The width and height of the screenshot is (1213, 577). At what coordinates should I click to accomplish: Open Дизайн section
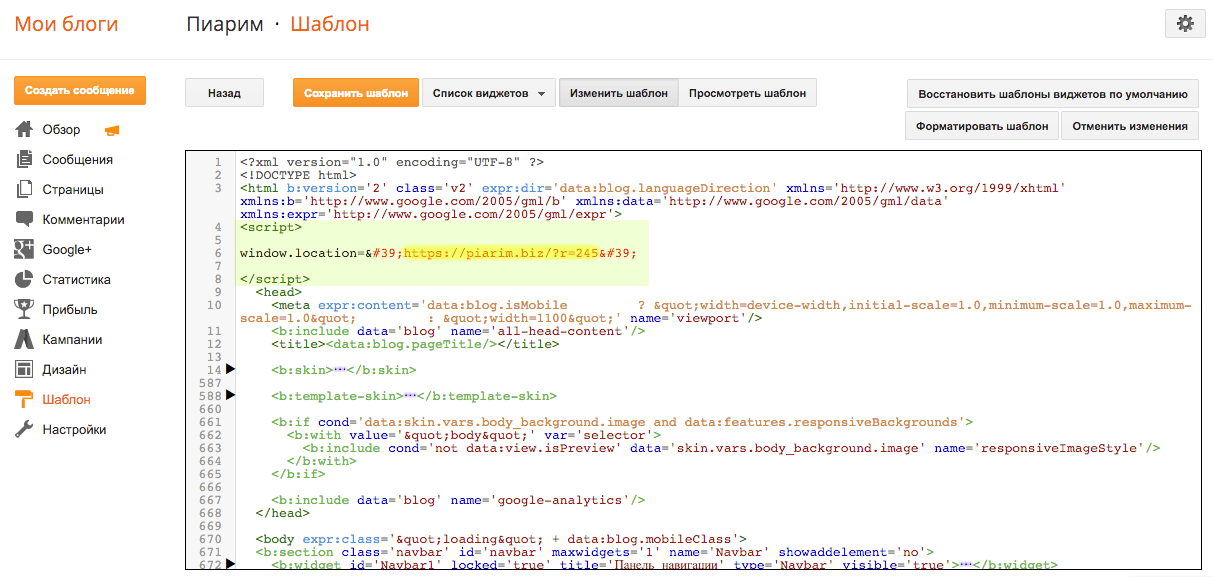point(64,370)
